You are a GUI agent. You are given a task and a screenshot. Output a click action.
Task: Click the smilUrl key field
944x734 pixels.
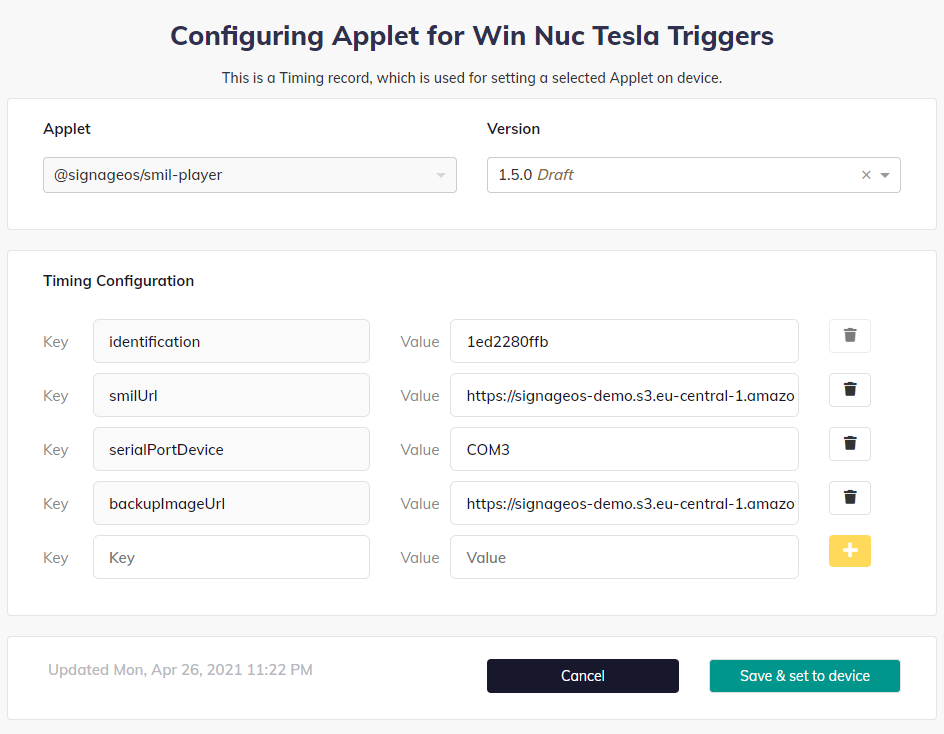231,395
